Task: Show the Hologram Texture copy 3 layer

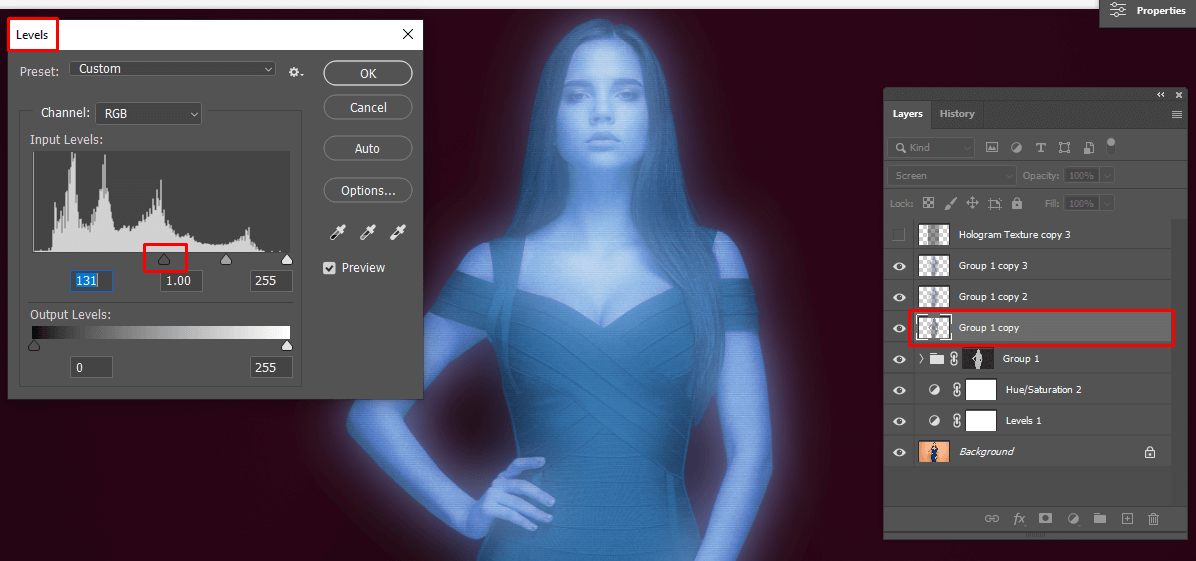Action: [899, 234]
